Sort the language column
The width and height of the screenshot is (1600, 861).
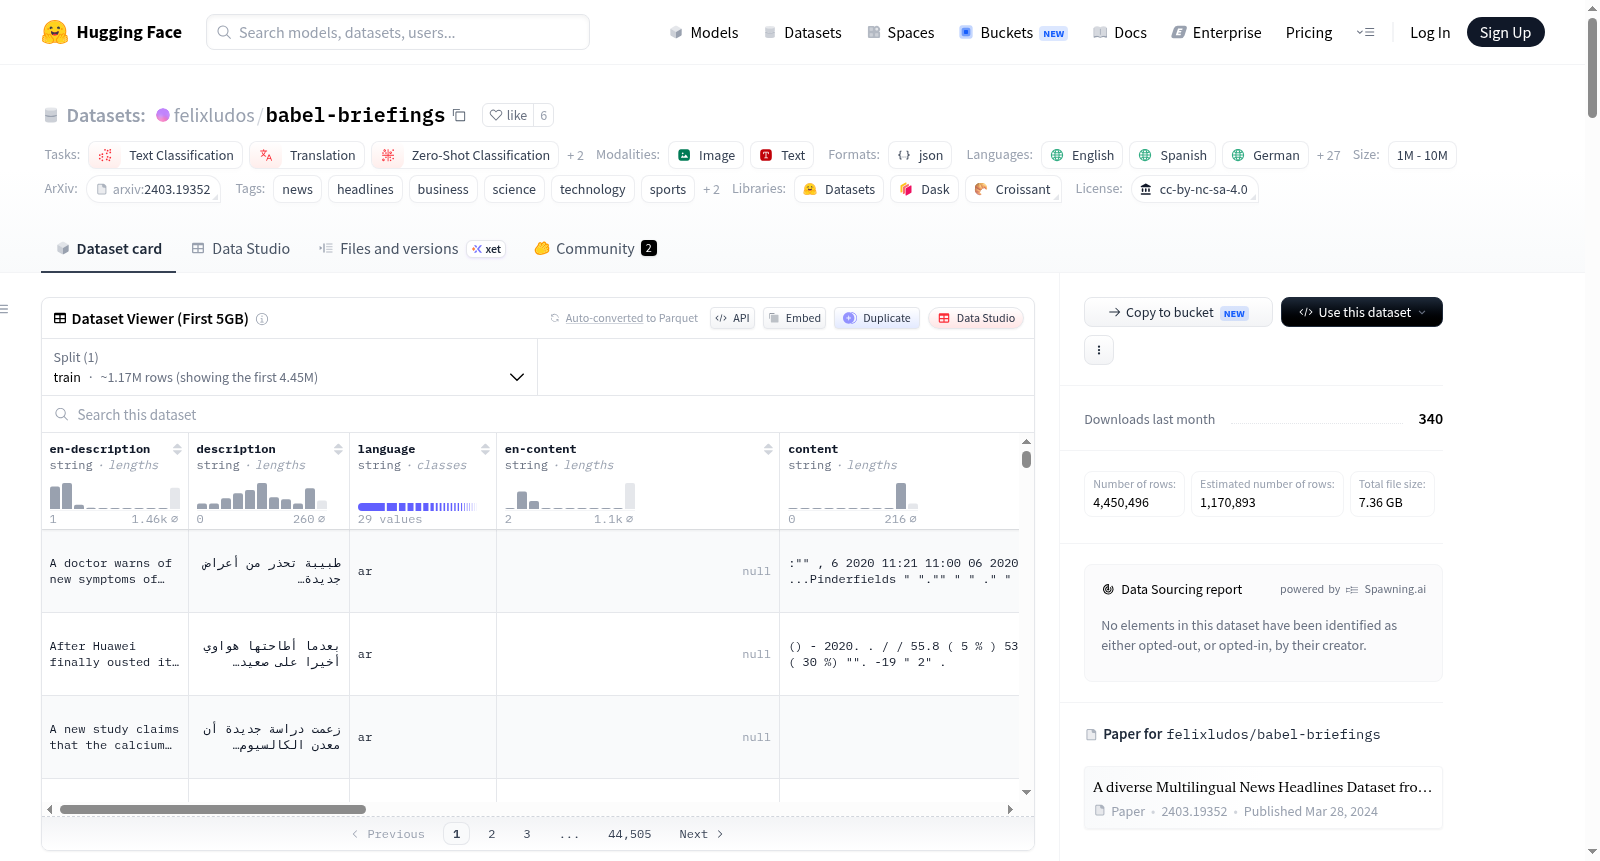click(x=485, y=449)
